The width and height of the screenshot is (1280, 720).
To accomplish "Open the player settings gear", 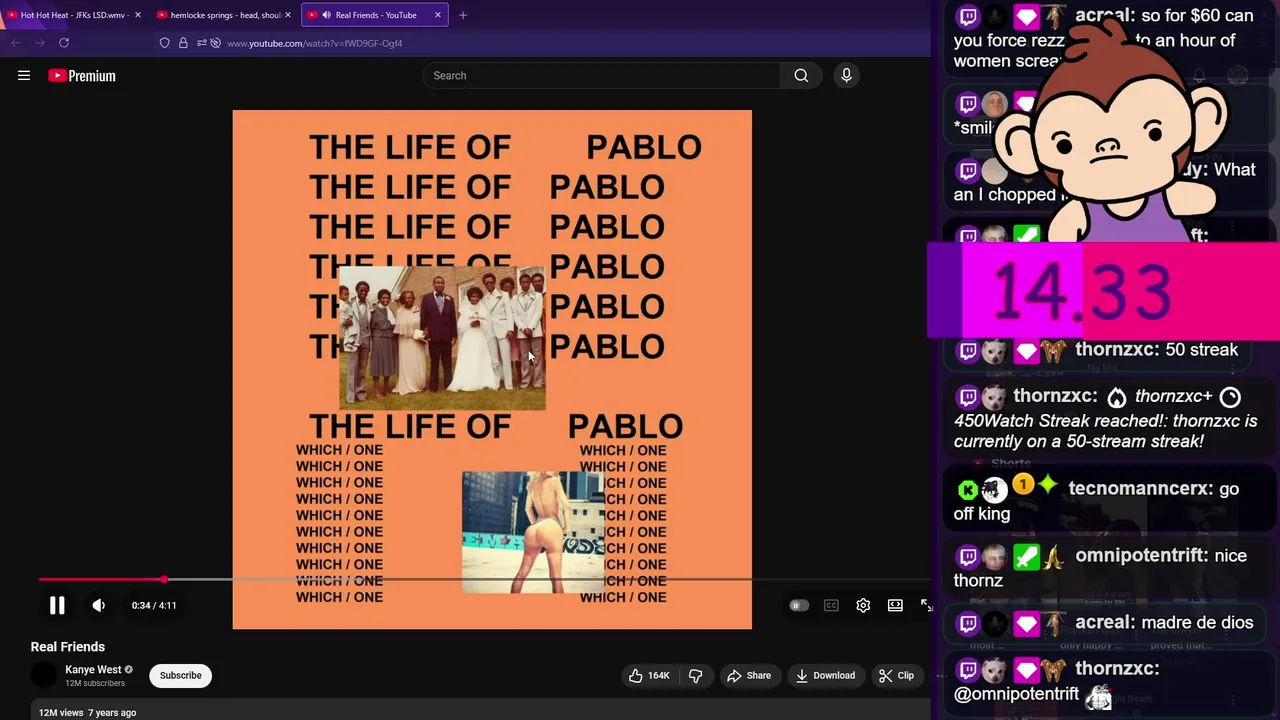I will 863,605.
